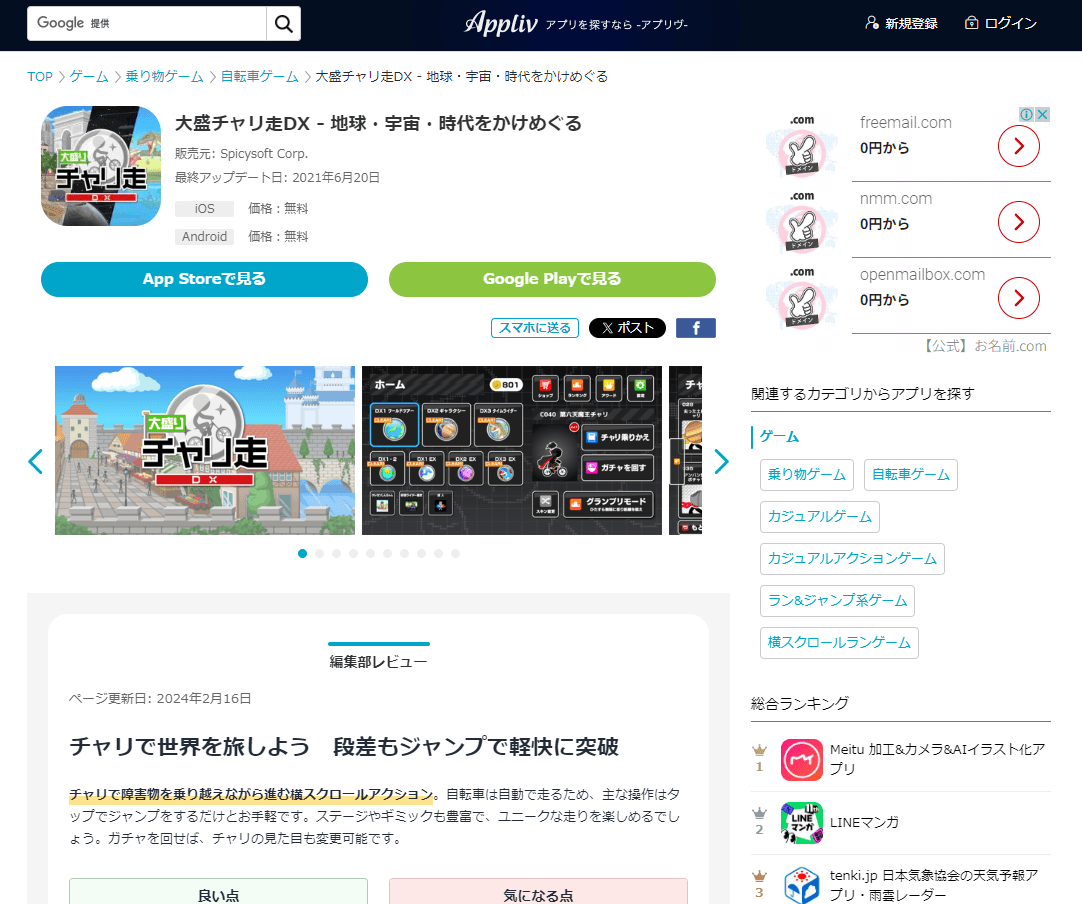
Task: Open 乗り物ゲーム category tag in sidebar
Action: pos(807,475)
